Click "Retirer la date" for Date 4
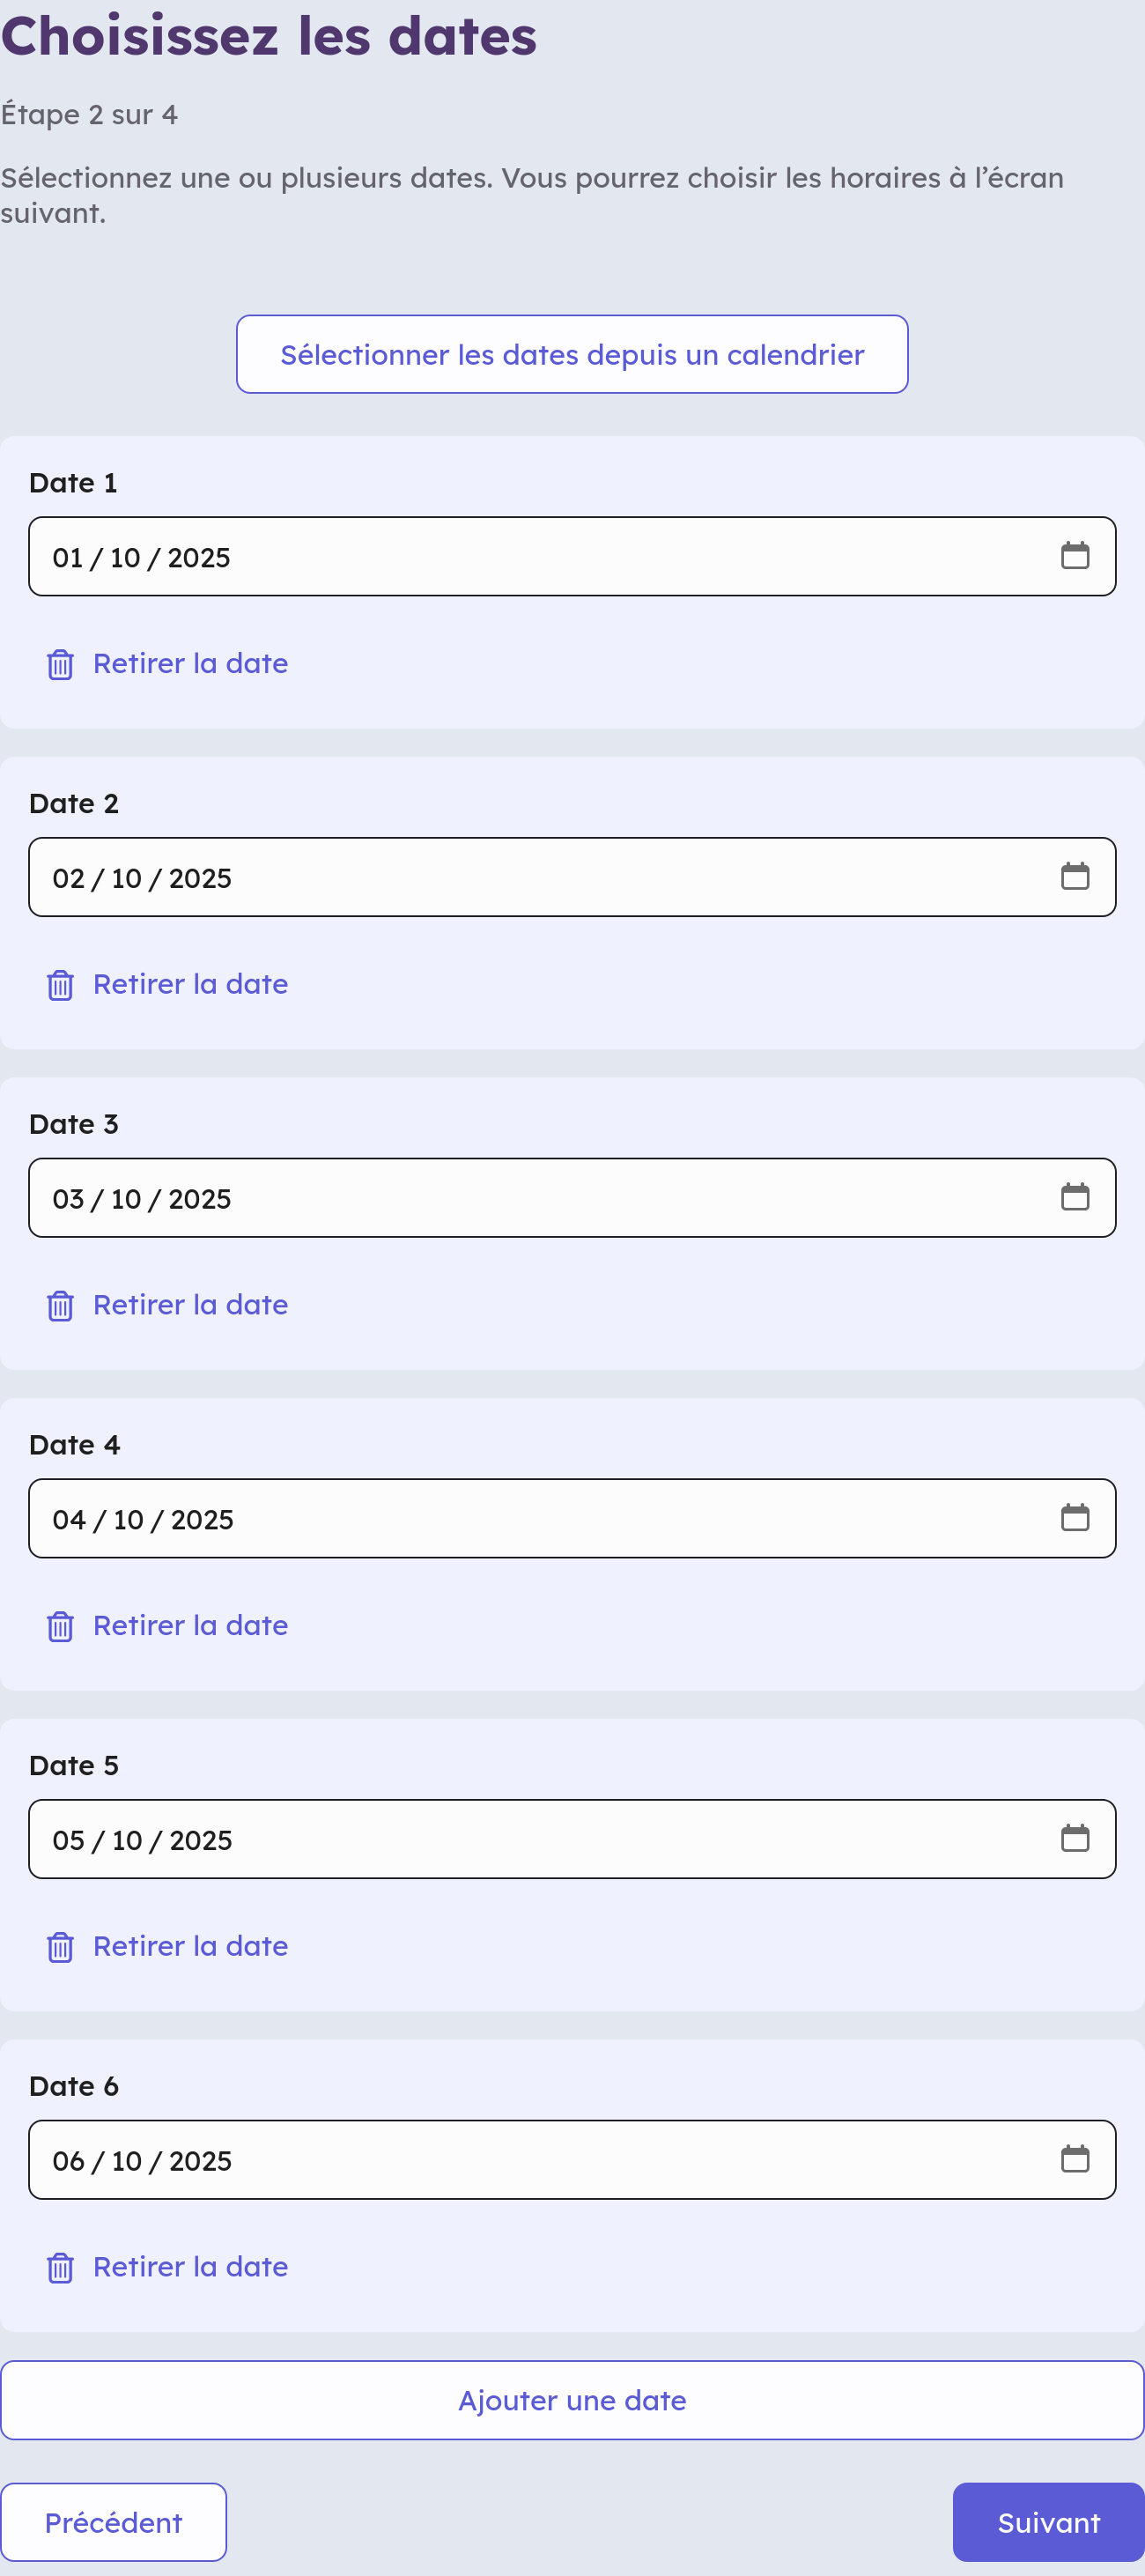The image size is (1145, 2576). [190, 1625]
